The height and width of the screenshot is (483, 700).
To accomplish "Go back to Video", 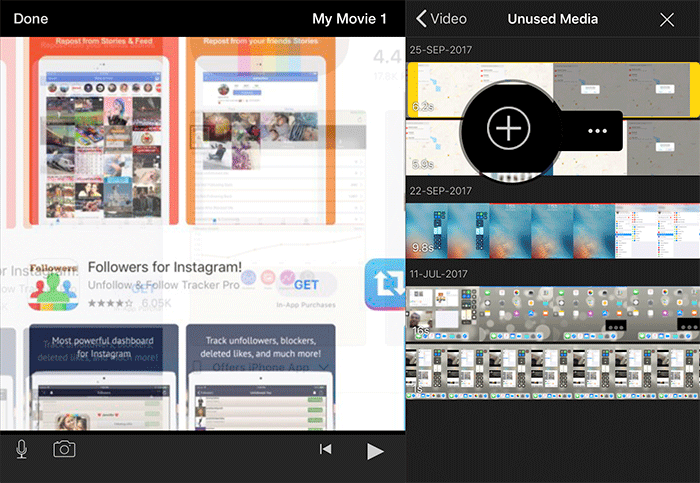I will [x=441, y=19].
